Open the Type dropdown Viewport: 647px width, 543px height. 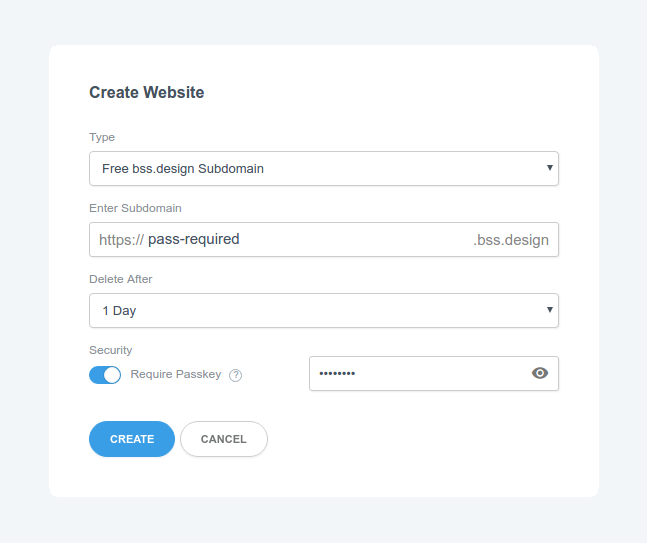(x=324, y=168)
